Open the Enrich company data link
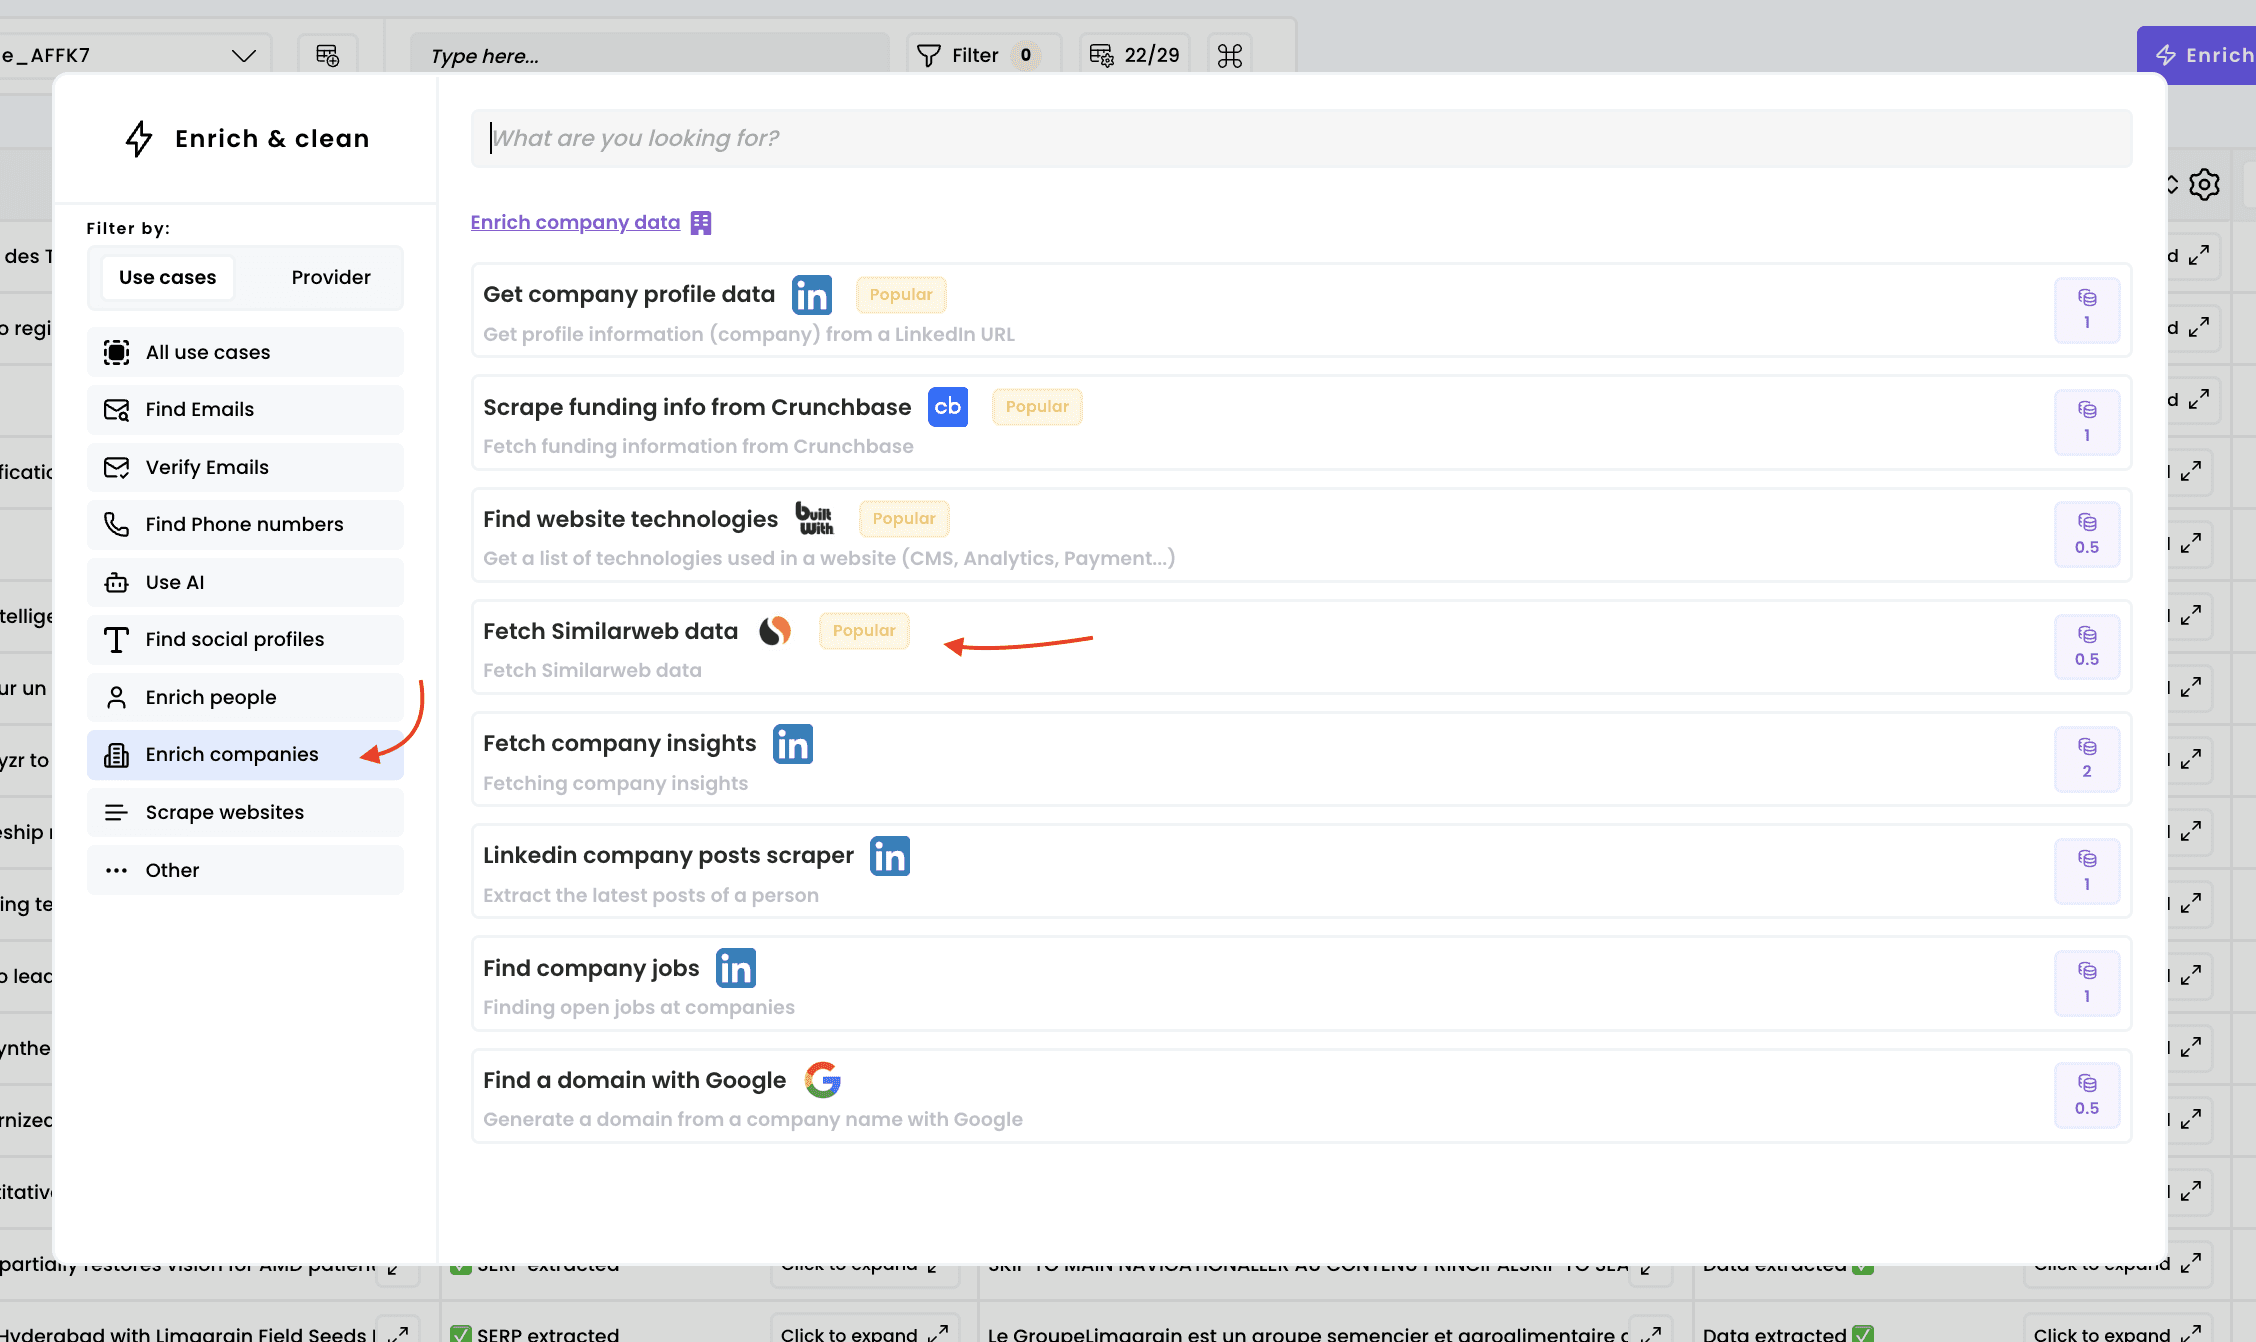The image size is (2256, 1342). pos(575,222)
